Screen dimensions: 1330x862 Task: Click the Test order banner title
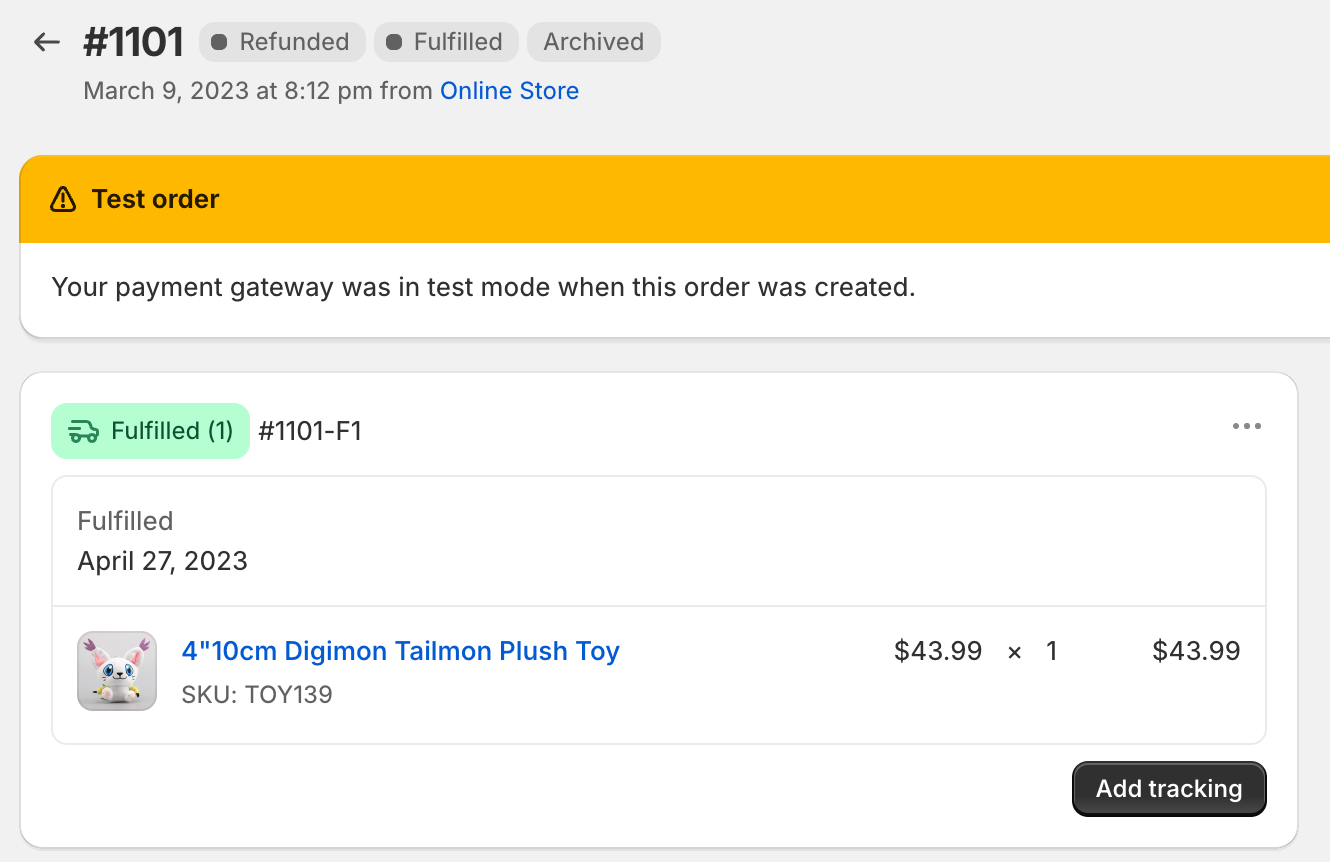155,199
